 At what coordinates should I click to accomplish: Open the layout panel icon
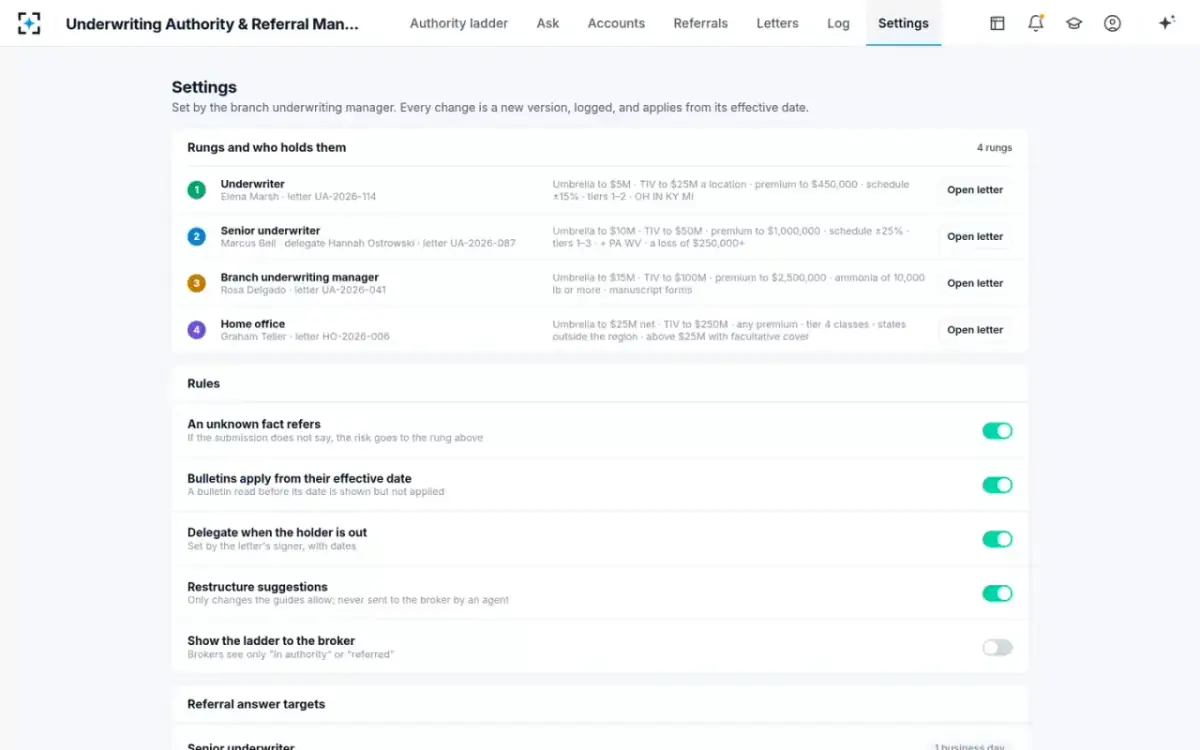click(997, 23)
